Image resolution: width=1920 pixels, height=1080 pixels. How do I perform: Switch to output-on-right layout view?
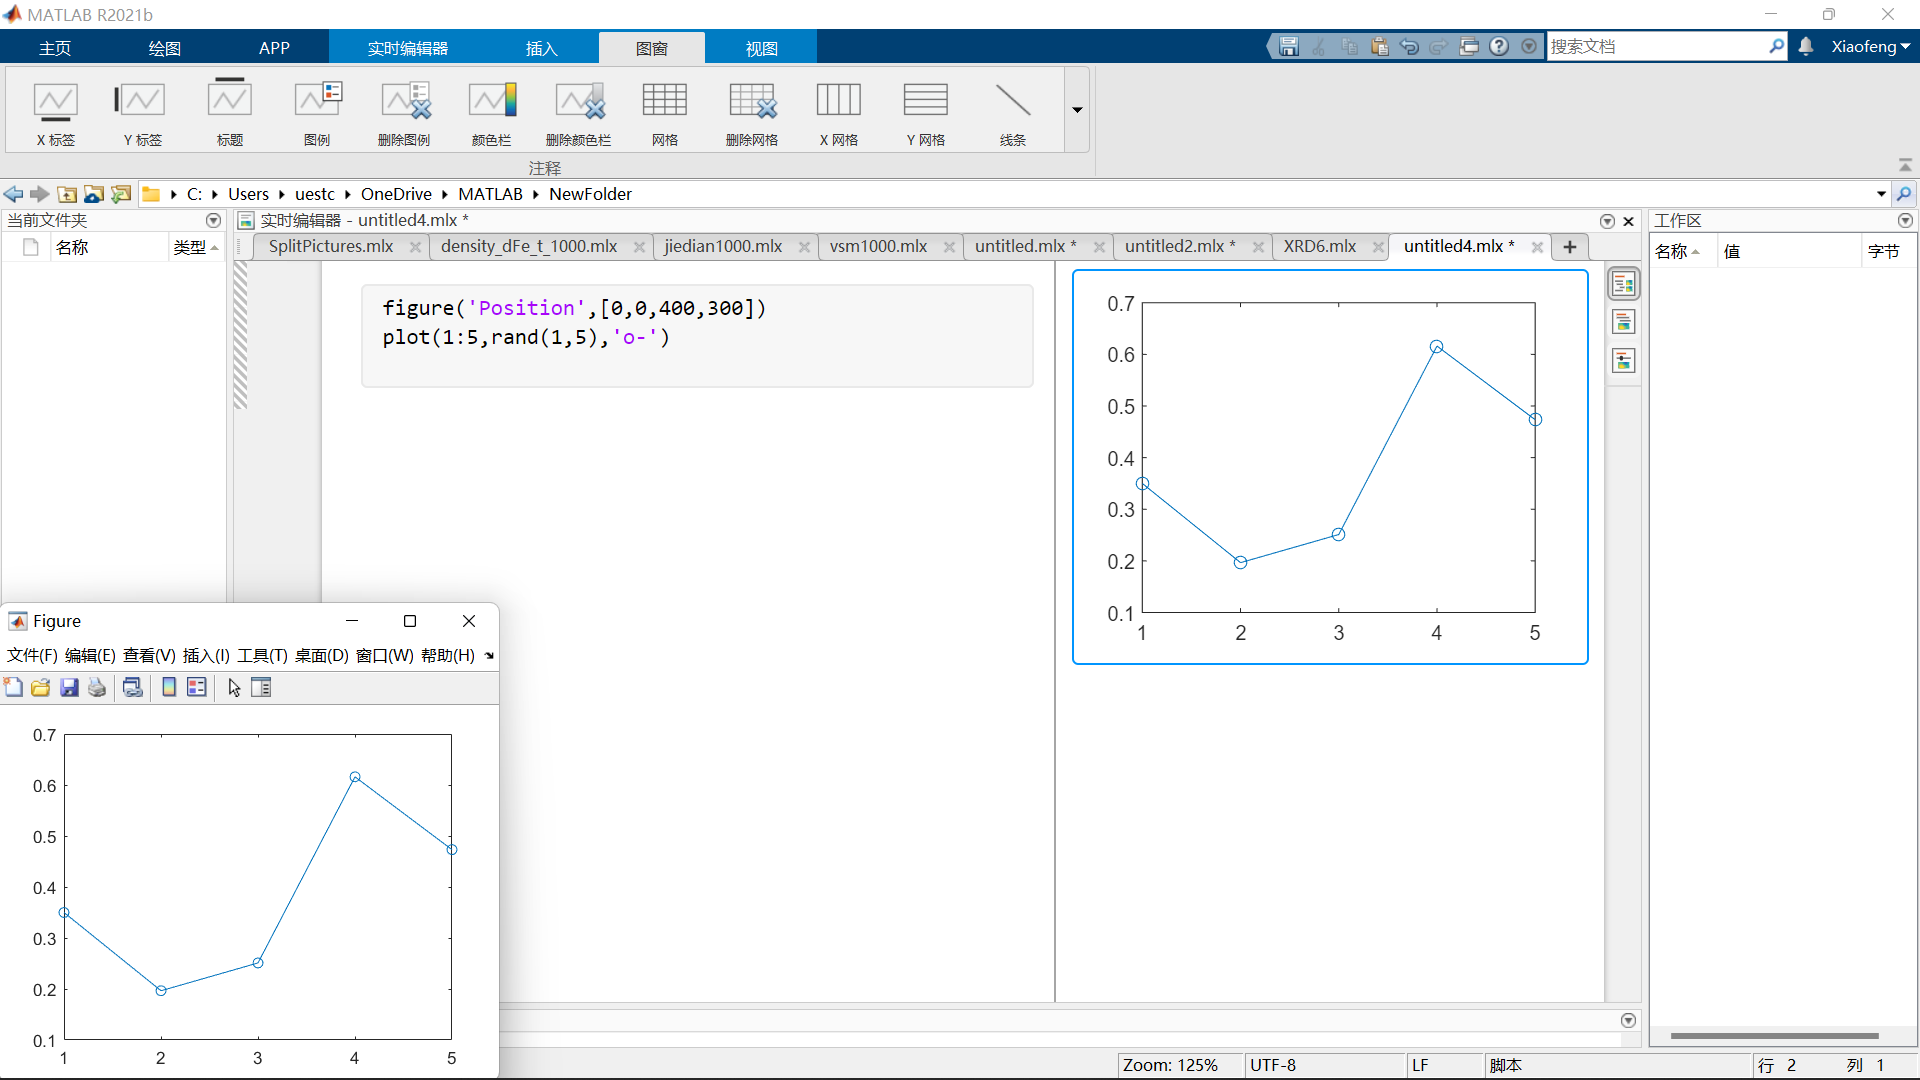(1623, 285)
